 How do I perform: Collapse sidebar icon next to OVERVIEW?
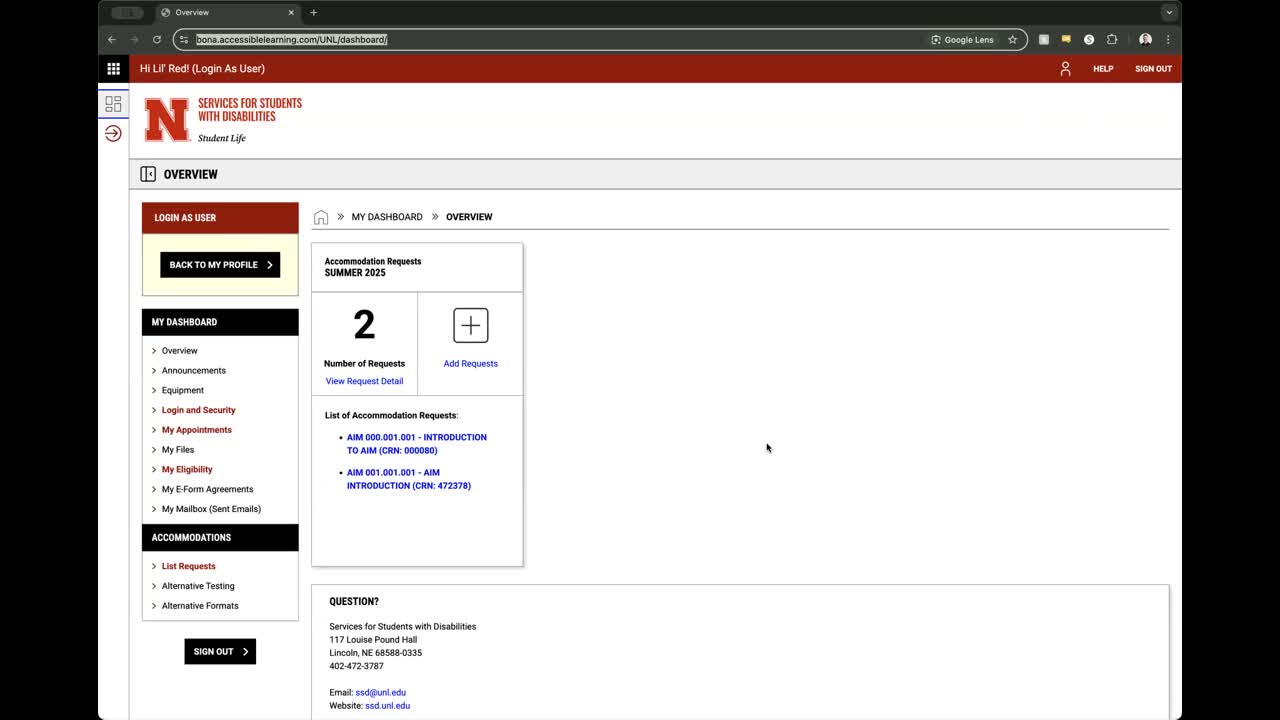(148, 174)
